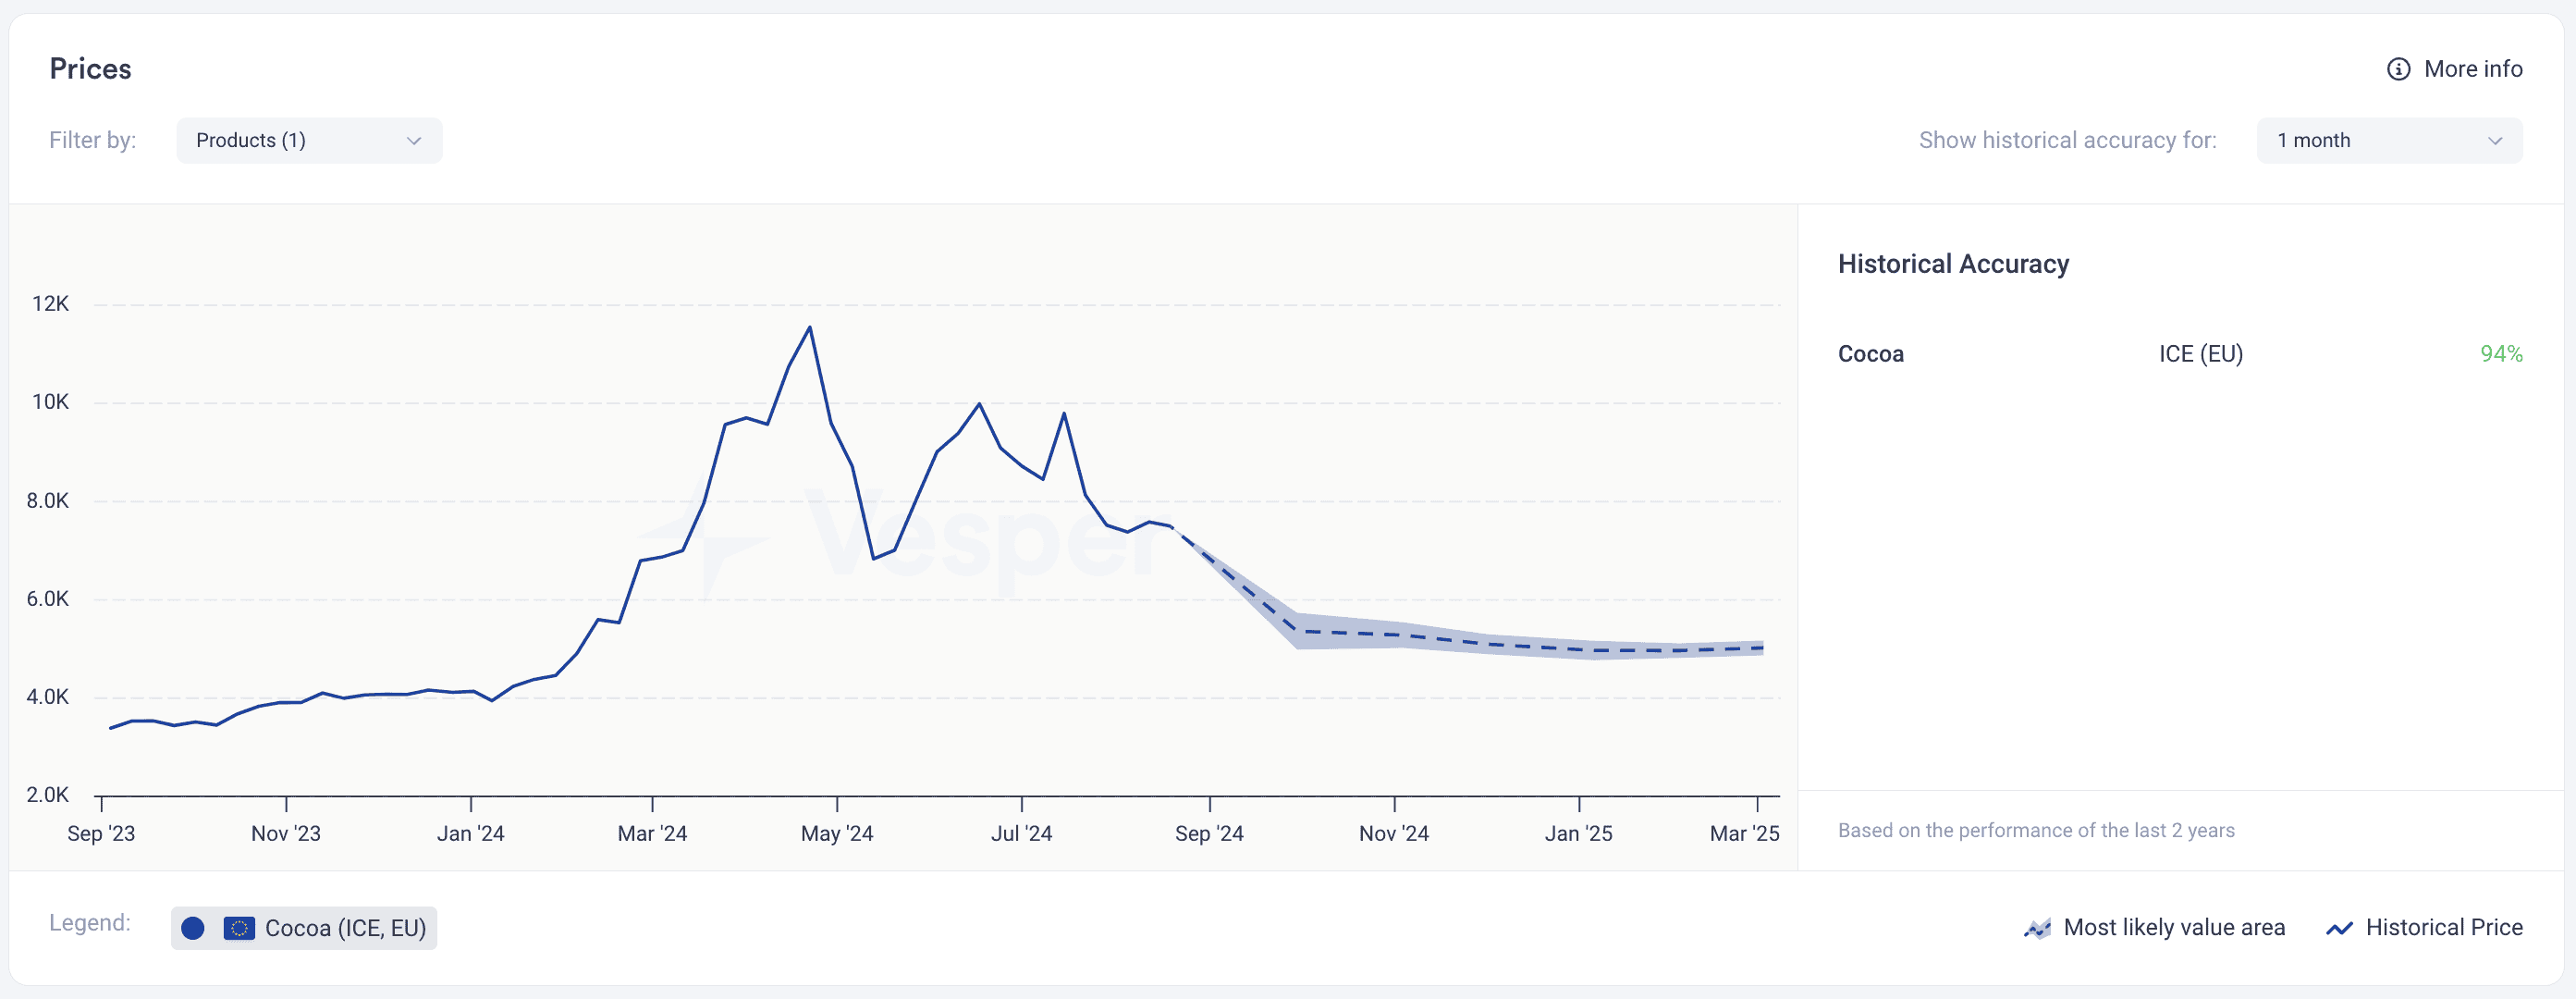Click the blue circle color swatch in legend
This screenshot has height=999, width=2576.
point(193,928)
